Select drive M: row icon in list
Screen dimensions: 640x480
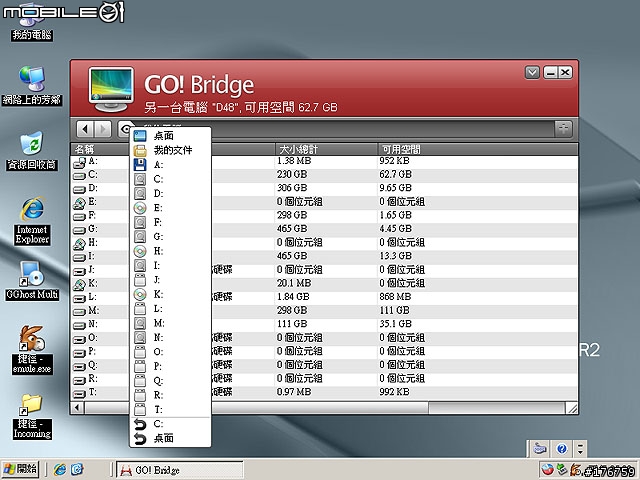(x=79, y=312)
